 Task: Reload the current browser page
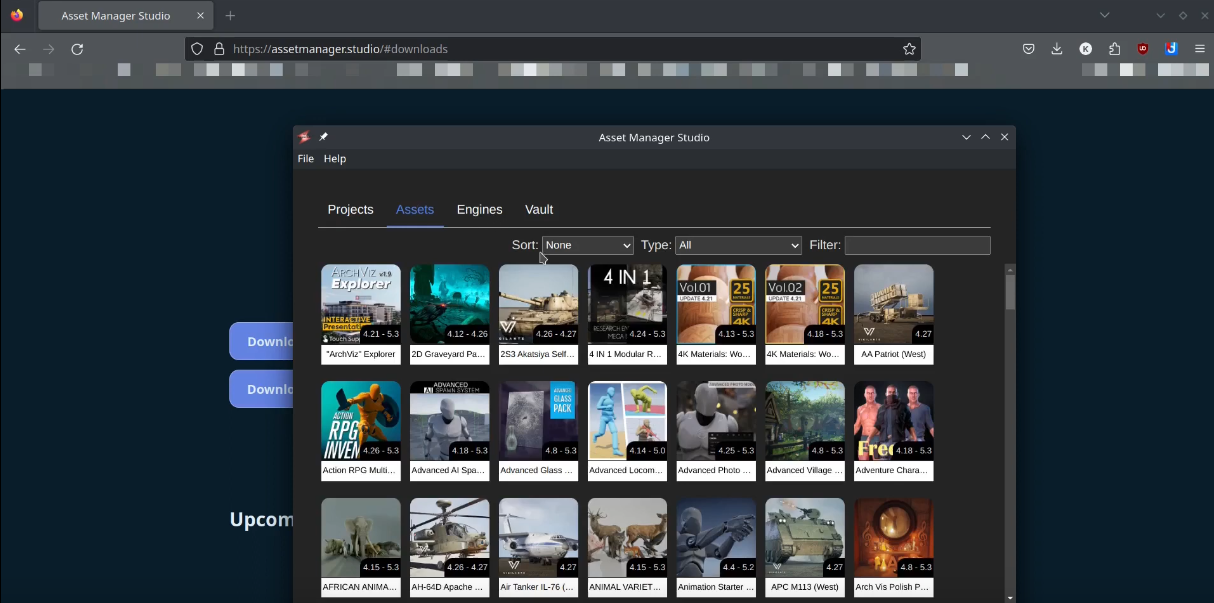77,49
